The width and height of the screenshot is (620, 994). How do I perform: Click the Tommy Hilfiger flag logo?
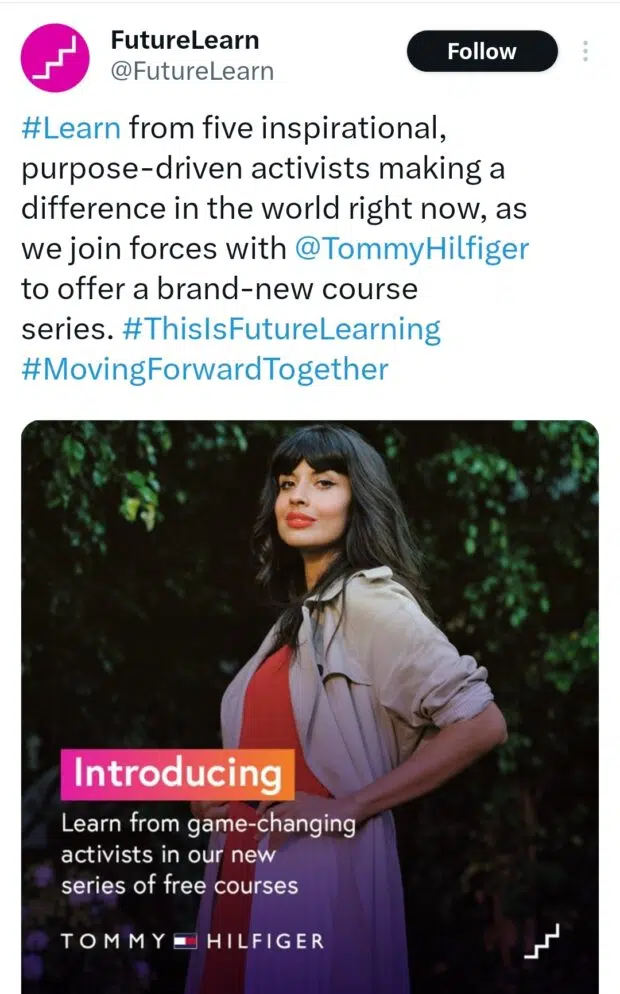coord(186,941)
